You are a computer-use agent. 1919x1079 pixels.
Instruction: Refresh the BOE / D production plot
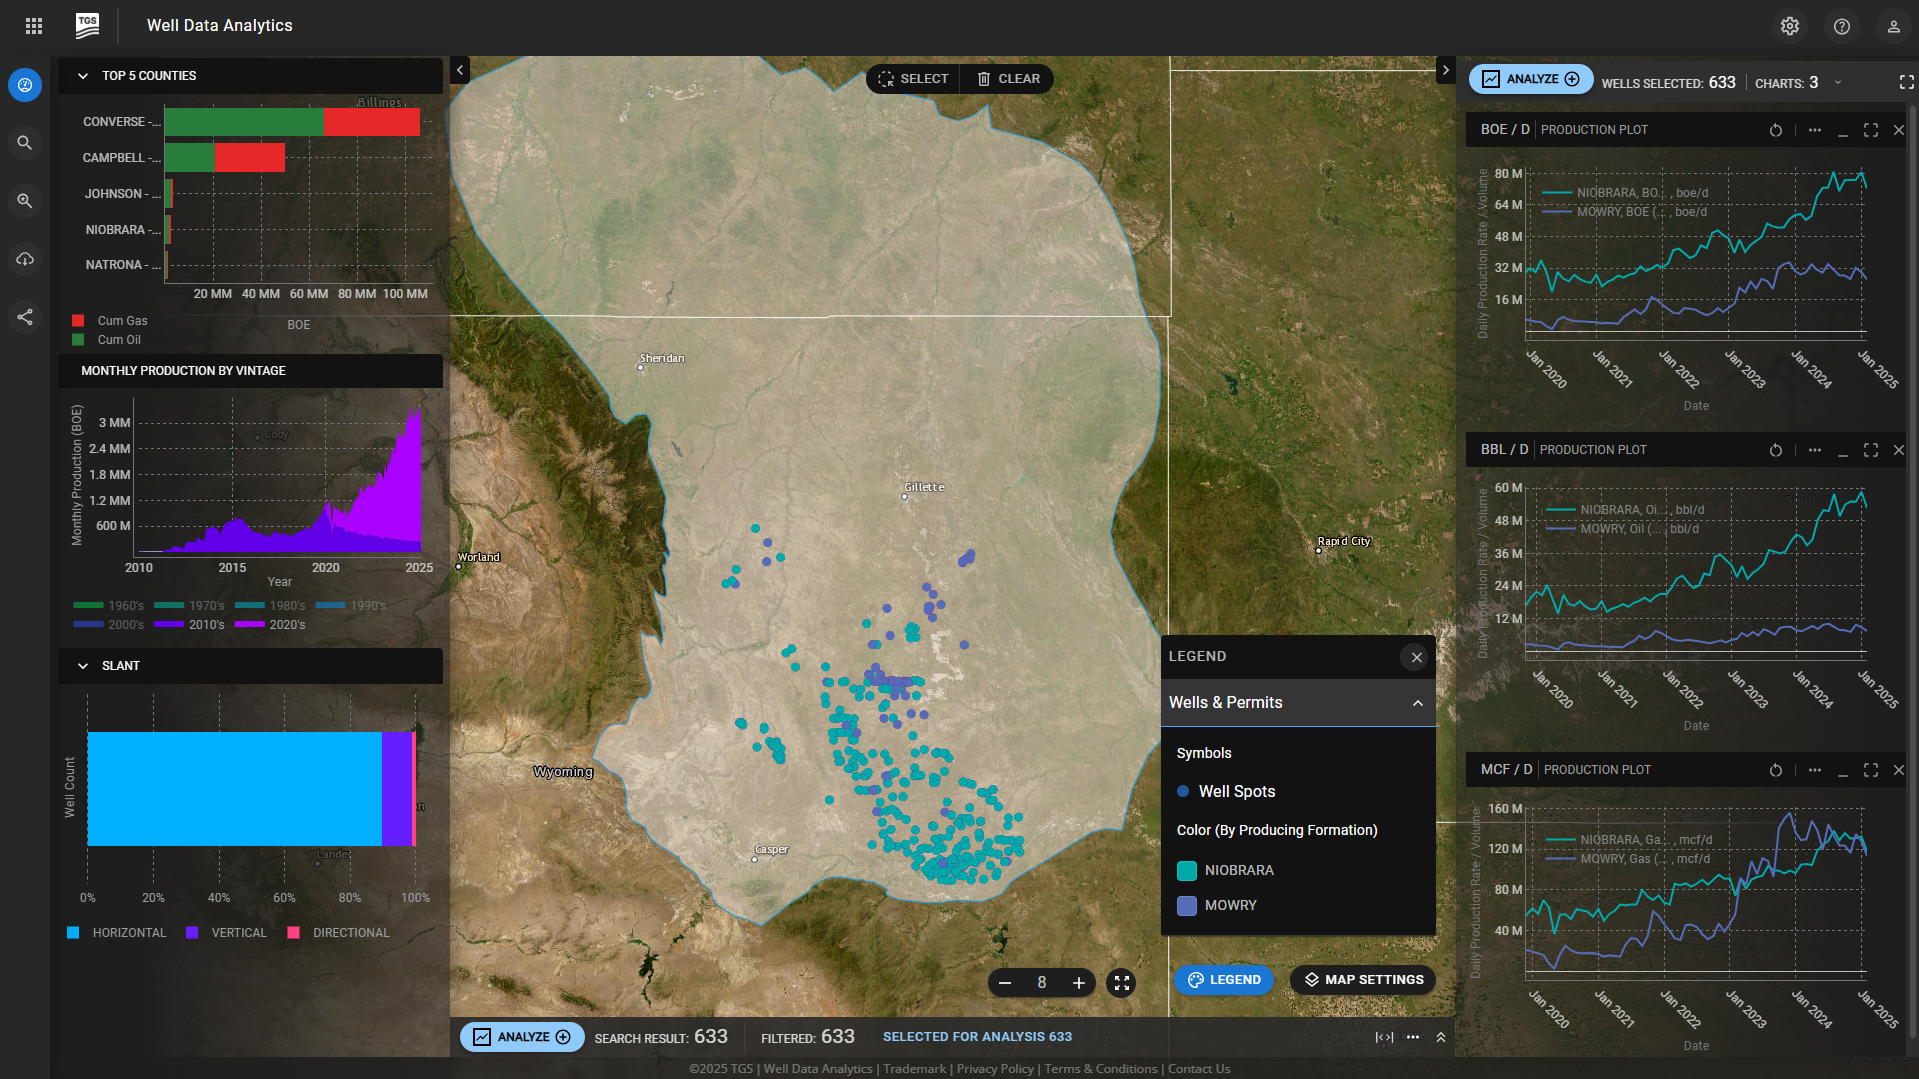tap(1775, 130)
